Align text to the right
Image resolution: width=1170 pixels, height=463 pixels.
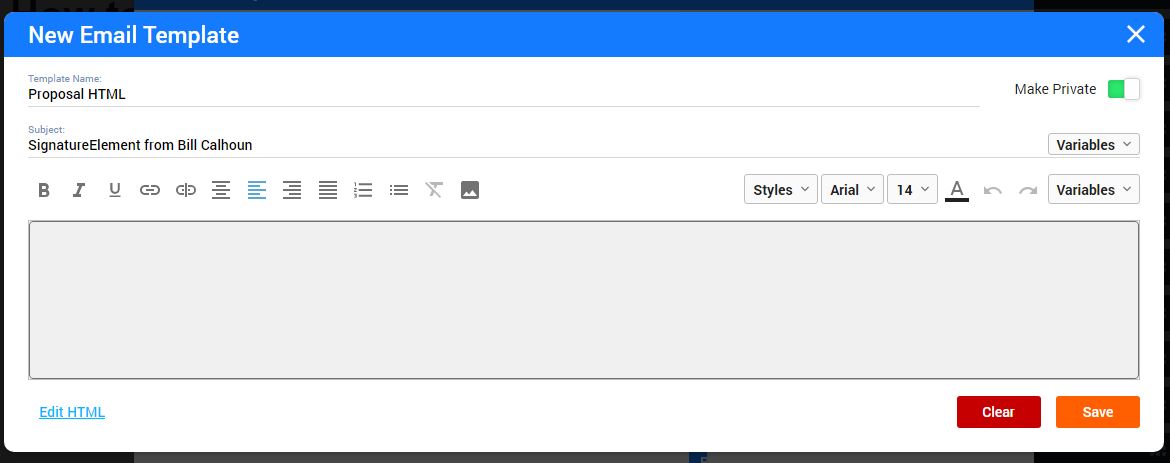pyautogui.click(x=292, y=190)
